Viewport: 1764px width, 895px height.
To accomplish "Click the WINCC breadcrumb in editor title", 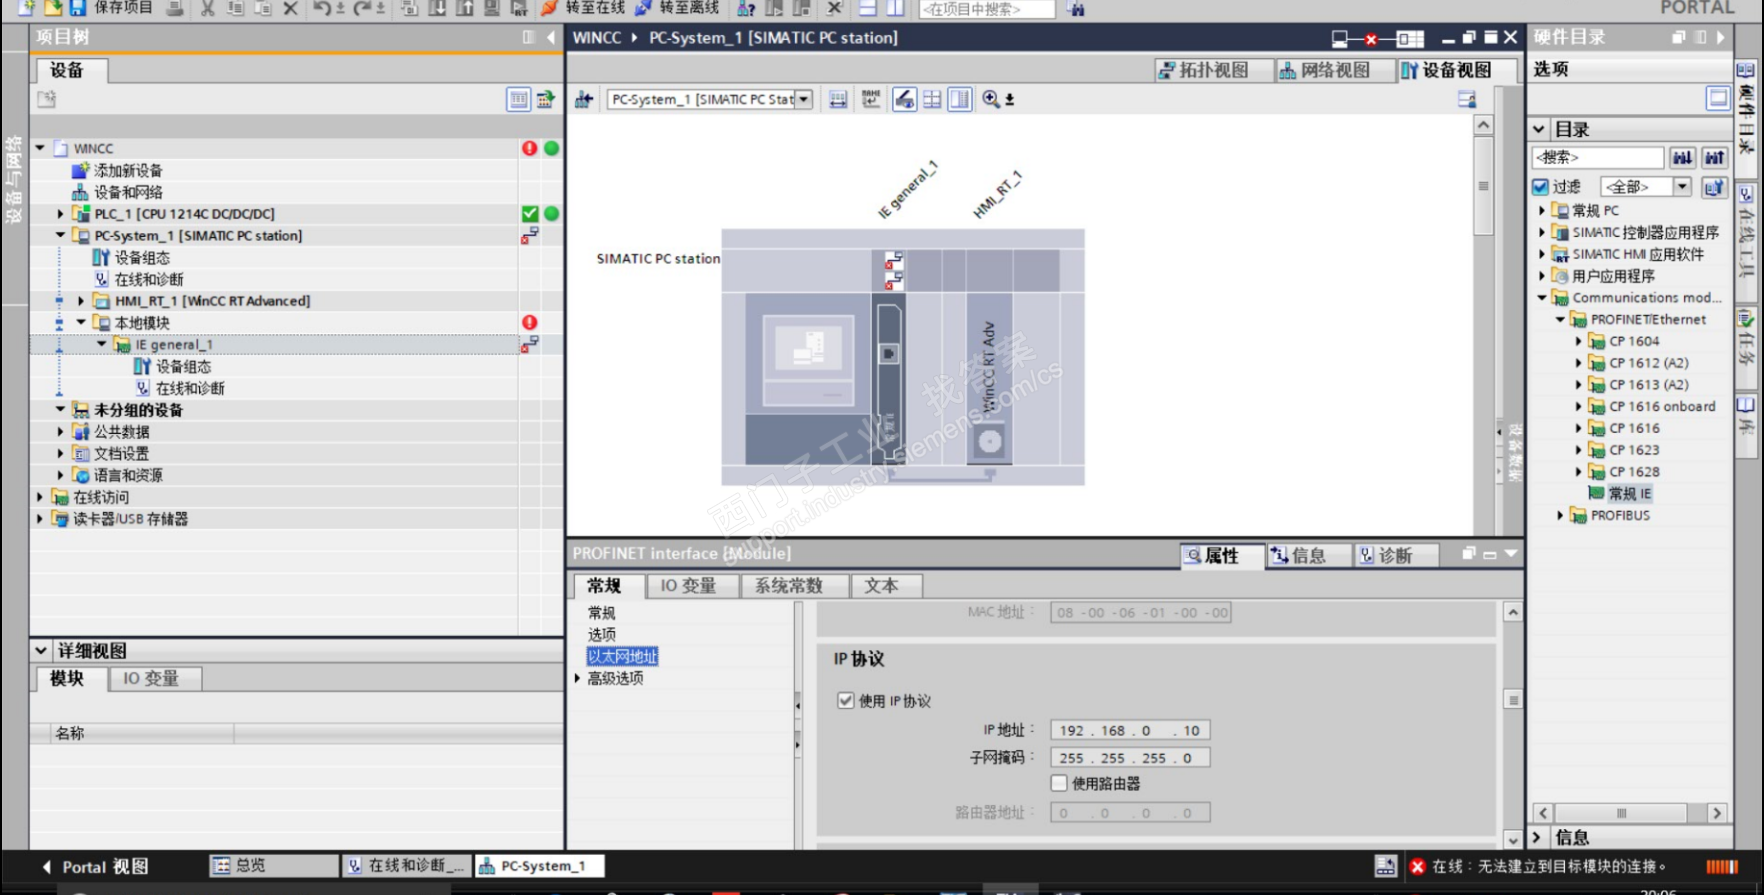I will pos(597,38).
